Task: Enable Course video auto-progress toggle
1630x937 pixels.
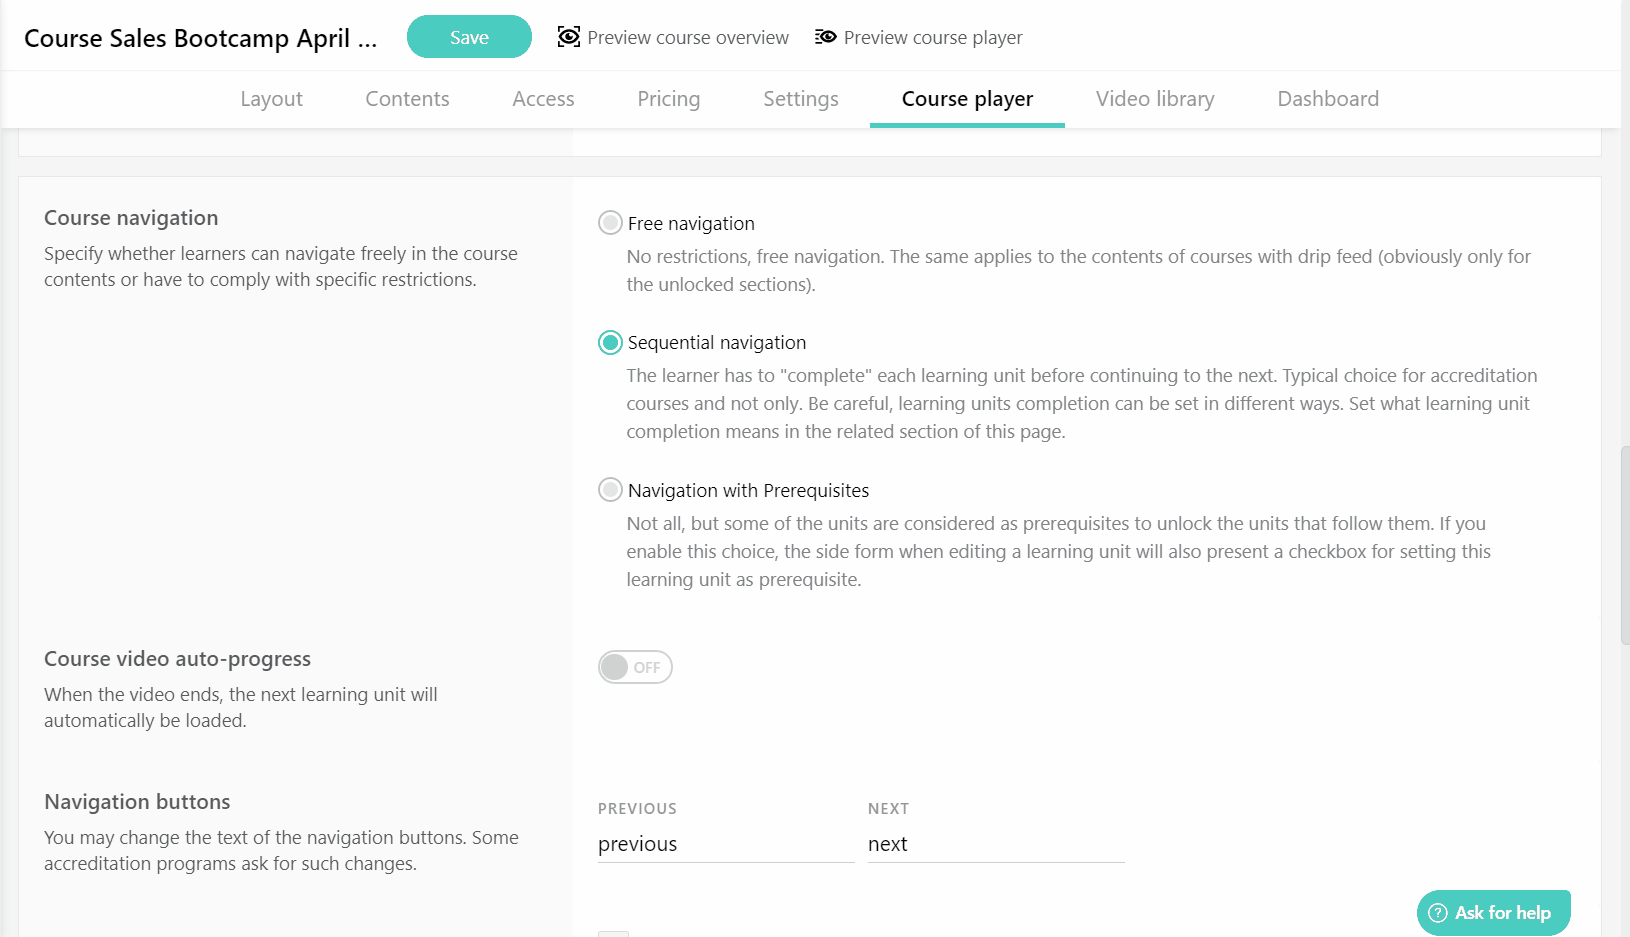Action: (635, 667)
